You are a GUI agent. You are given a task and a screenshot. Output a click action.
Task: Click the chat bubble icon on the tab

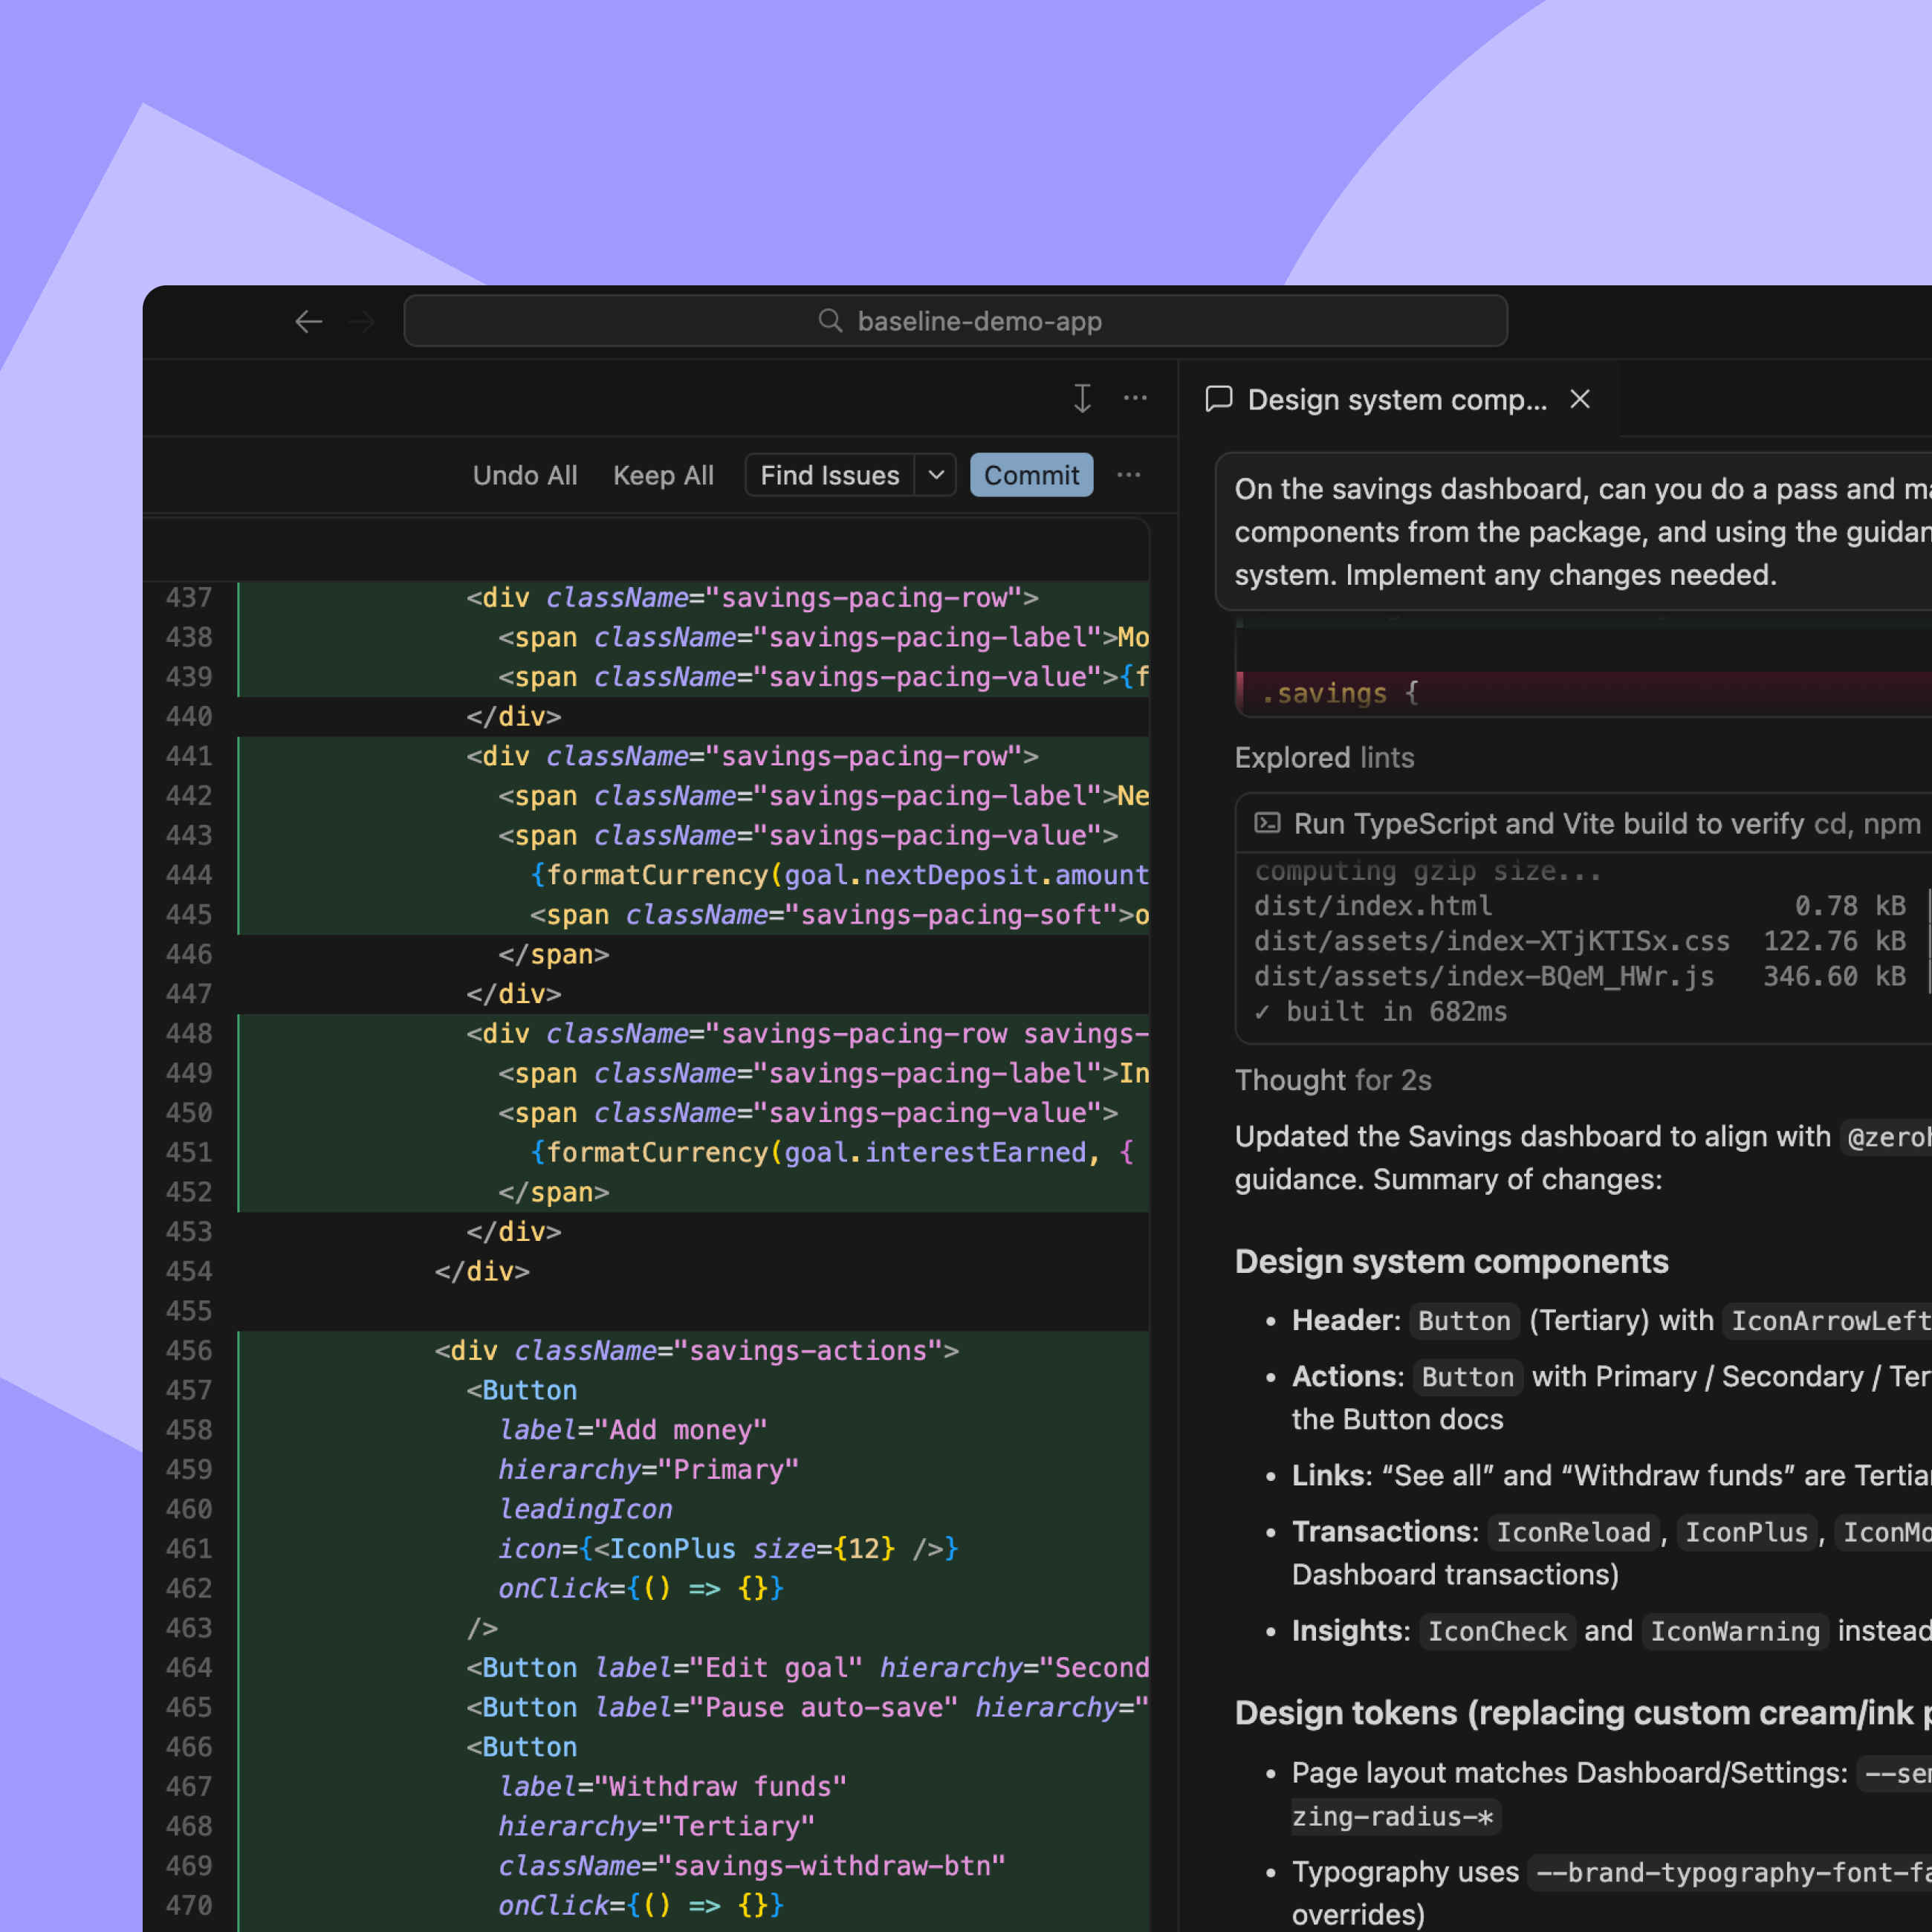(x=1219, y=399)
